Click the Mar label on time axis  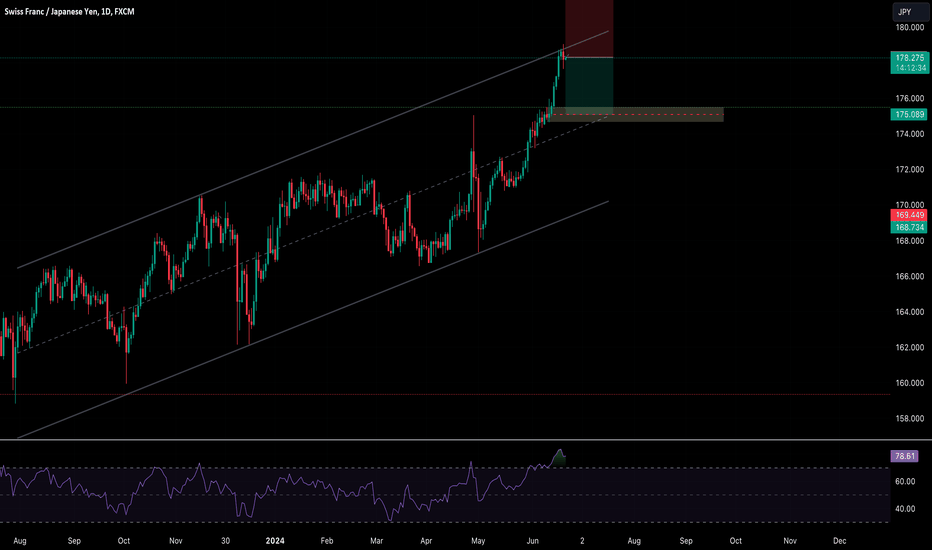376,540
